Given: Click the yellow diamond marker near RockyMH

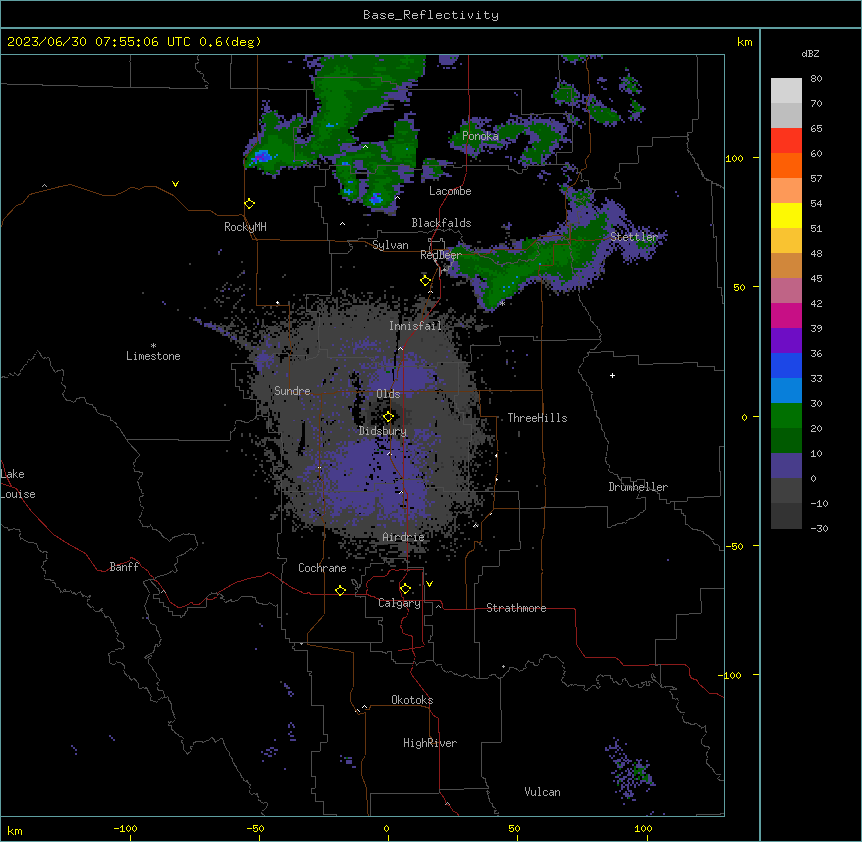Looking at the screenshot, I should (x=249, y=204).
